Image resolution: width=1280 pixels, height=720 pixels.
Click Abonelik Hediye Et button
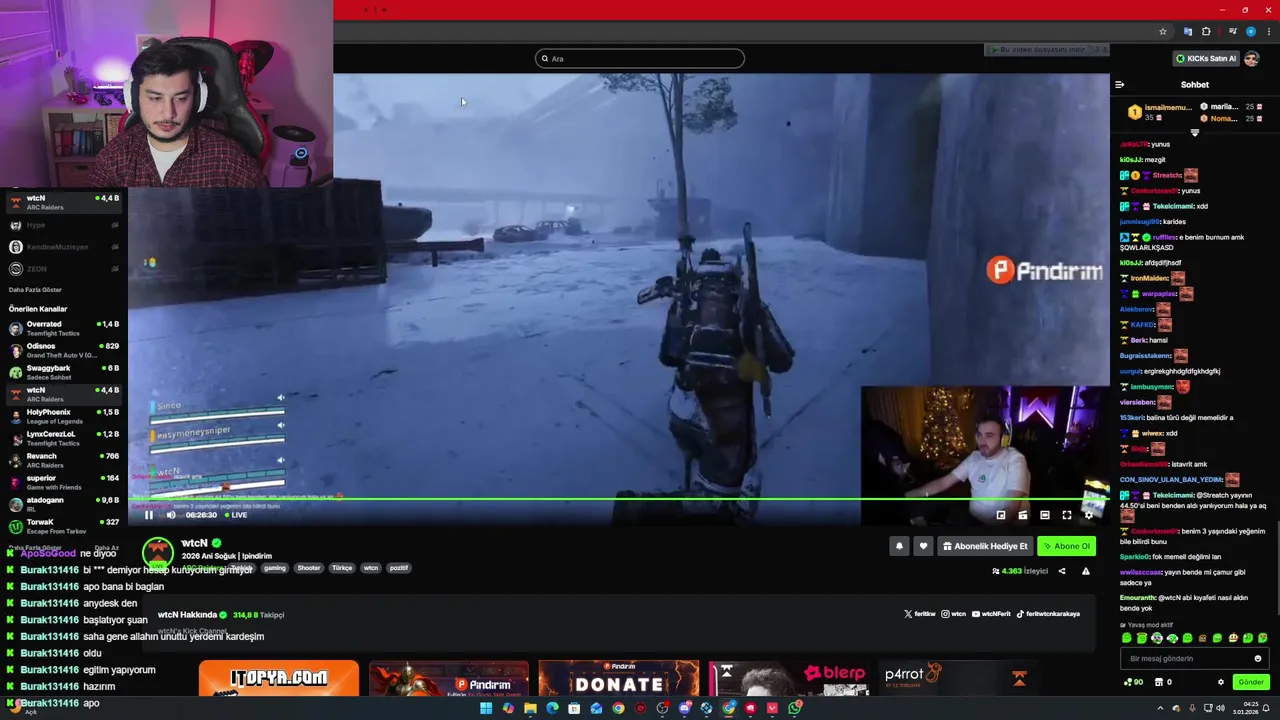985,546
